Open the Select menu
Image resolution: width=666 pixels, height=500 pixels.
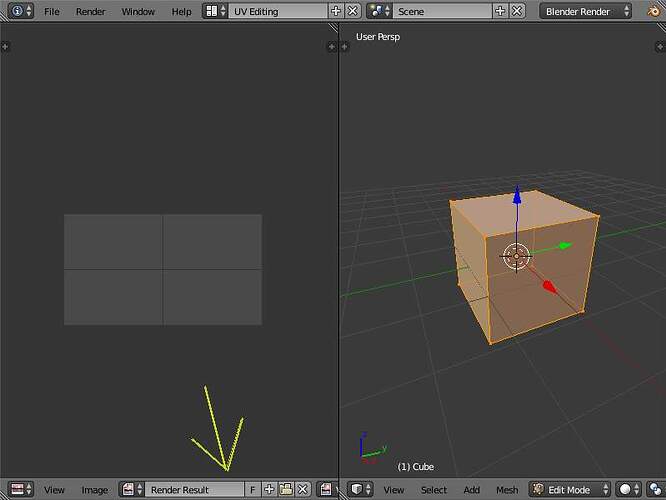click(434, 490)
